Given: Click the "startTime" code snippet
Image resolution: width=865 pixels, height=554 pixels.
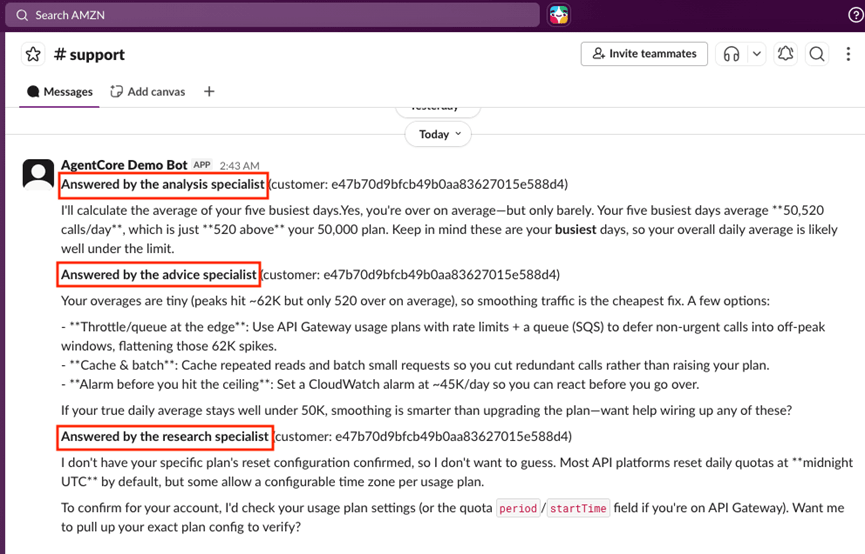Looking at the screenshot, I should (x=578, y=508).
